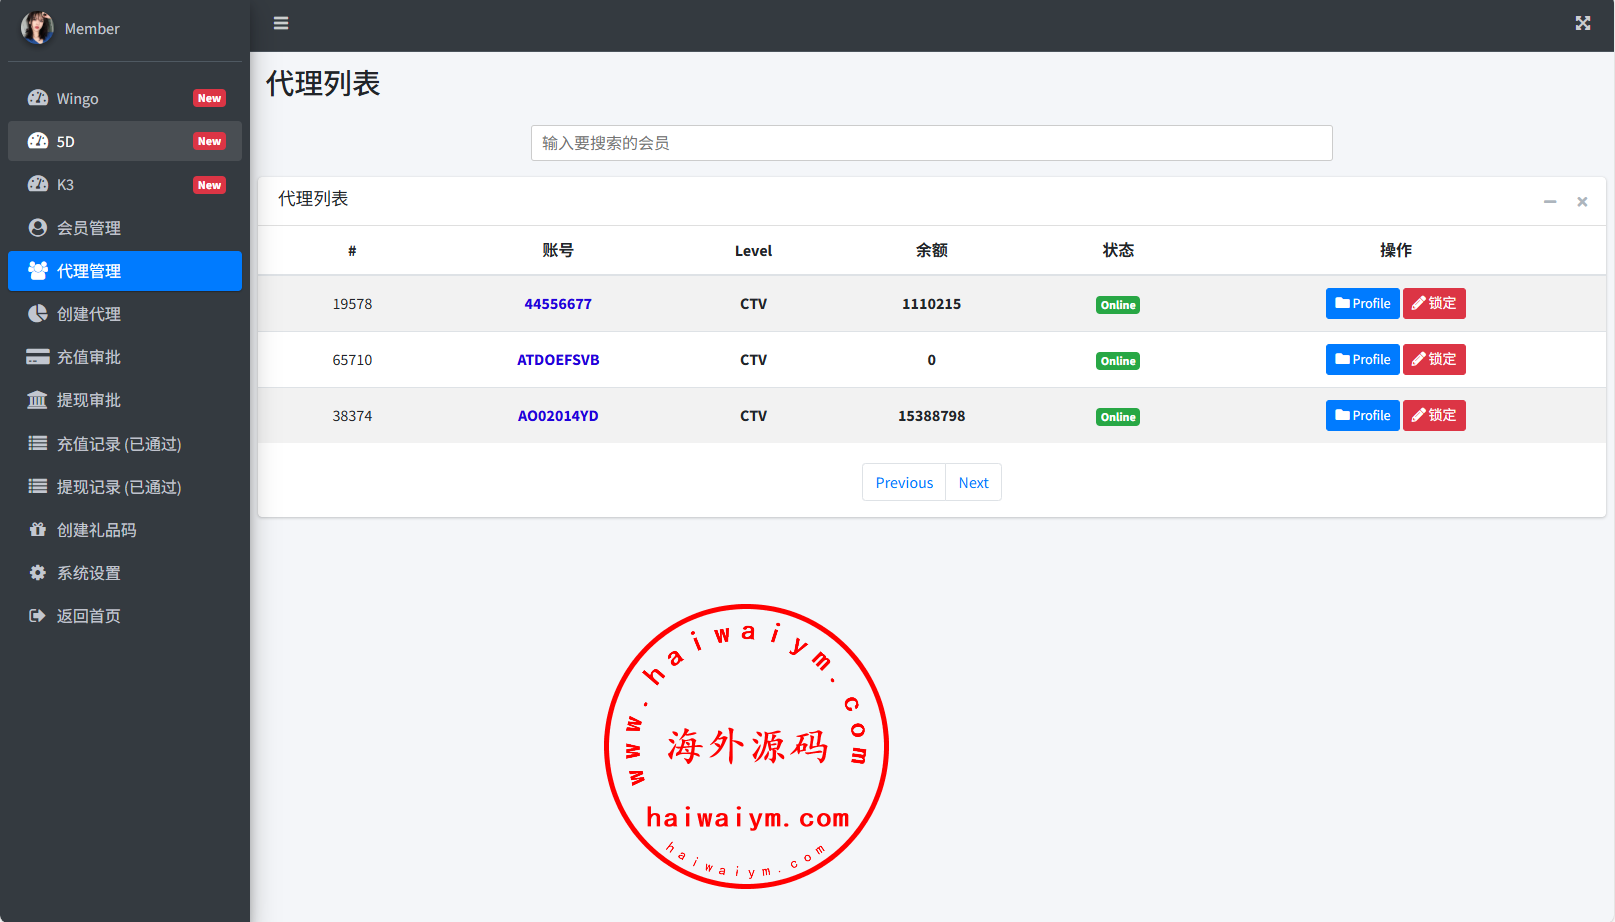Open Profile for account ATDOEFSVB
Image resolution: width=1615 pixels, height=922 pixels.
[1362, 360]
